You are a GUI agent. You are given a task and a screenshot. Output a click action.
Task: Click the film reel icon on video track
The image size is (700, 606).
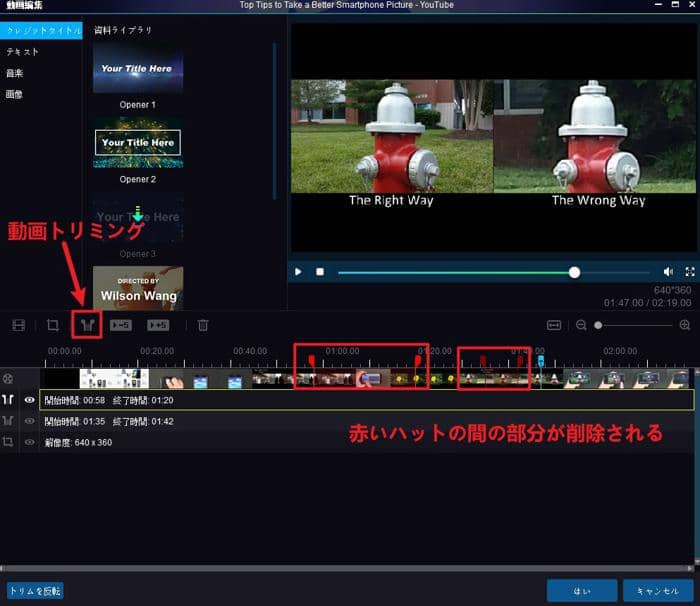[x=8, y=379]
